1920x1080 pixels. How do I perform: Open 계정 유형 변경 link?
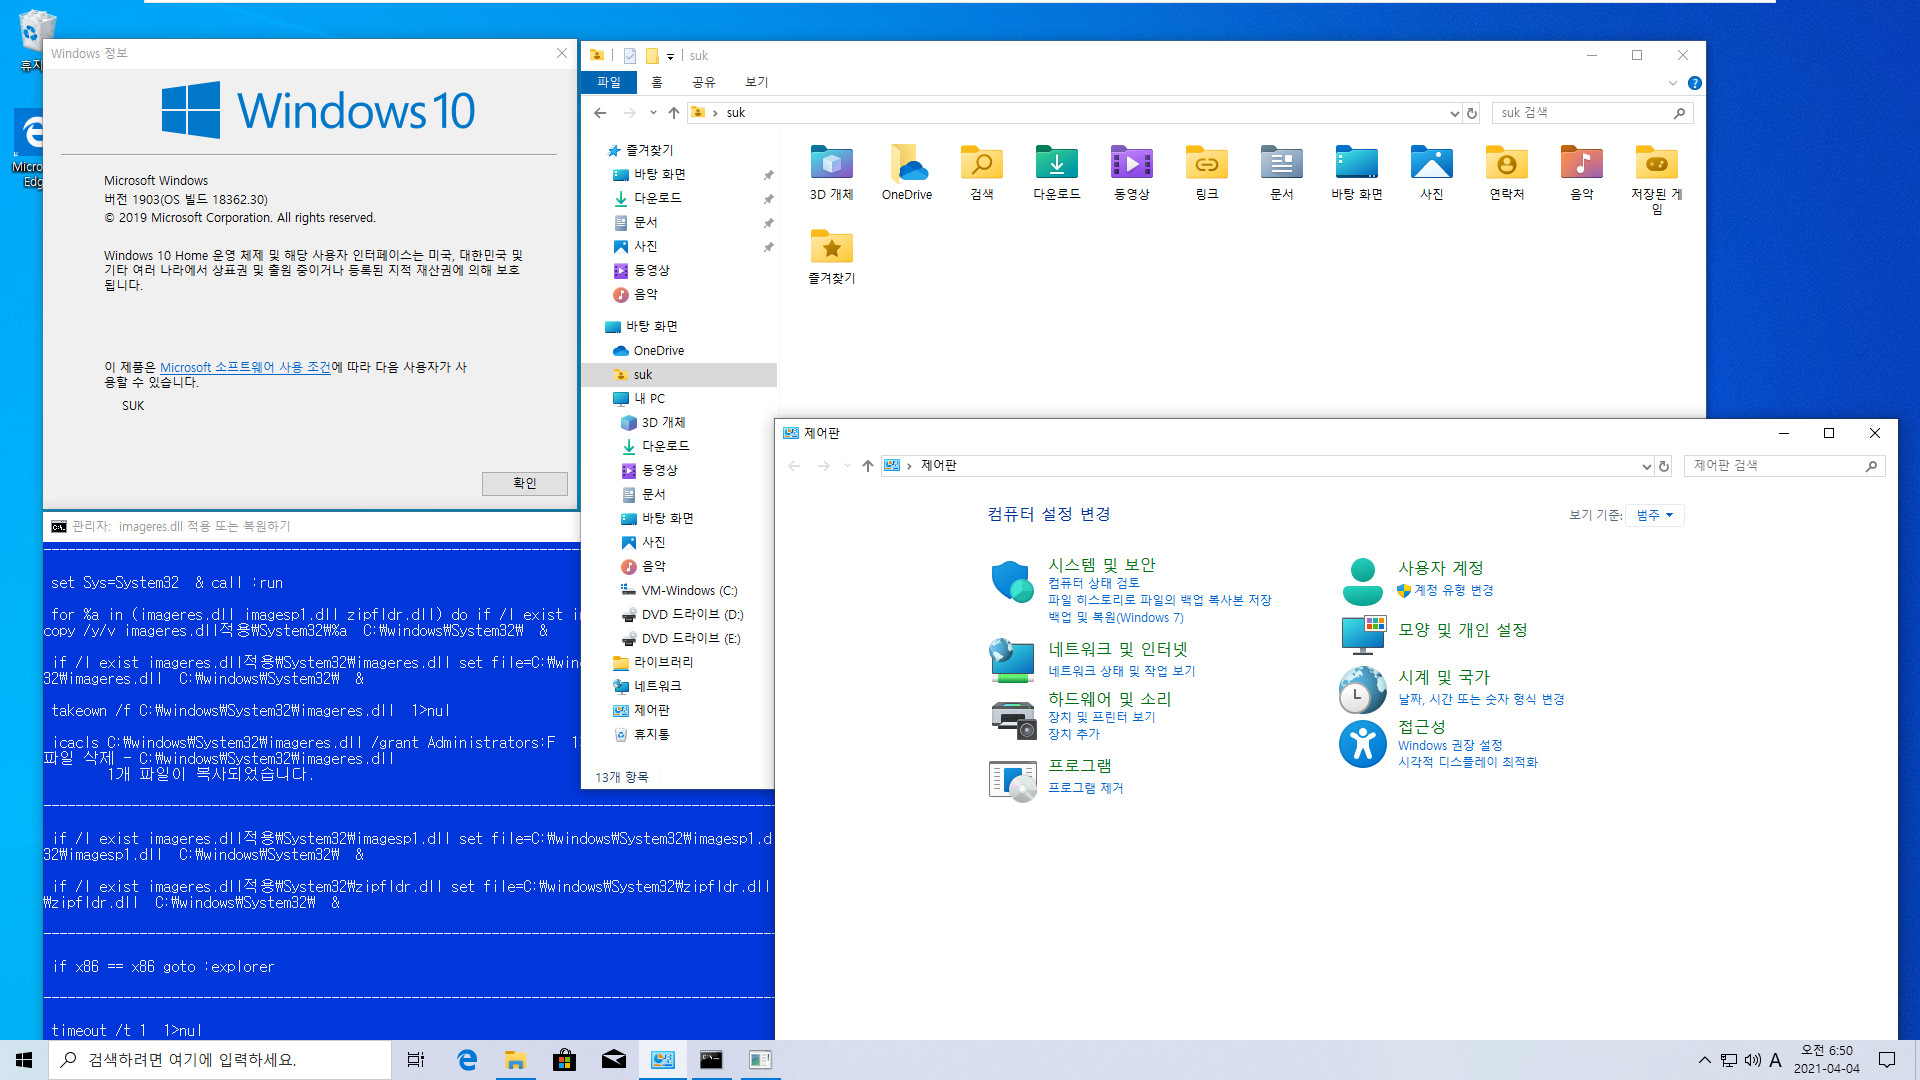[x=1453, y=591]
